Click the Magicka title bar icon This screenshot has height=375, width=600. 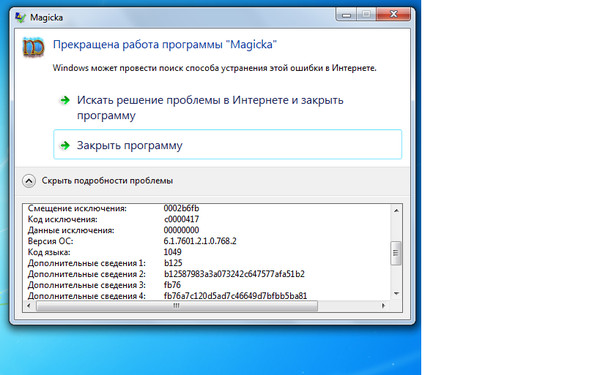pos(20,18)
